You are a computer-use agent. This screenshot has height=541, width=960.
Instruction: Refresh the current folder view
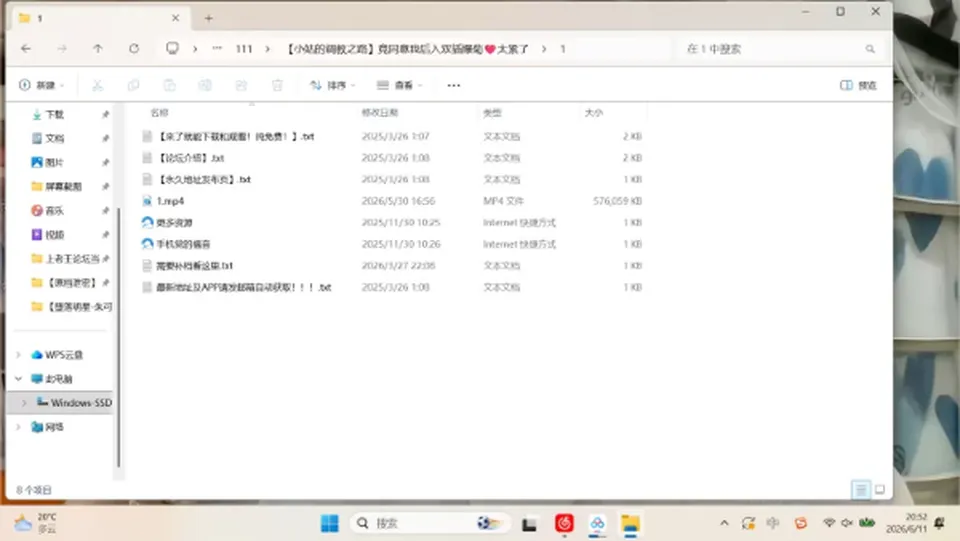coord(134,48)
